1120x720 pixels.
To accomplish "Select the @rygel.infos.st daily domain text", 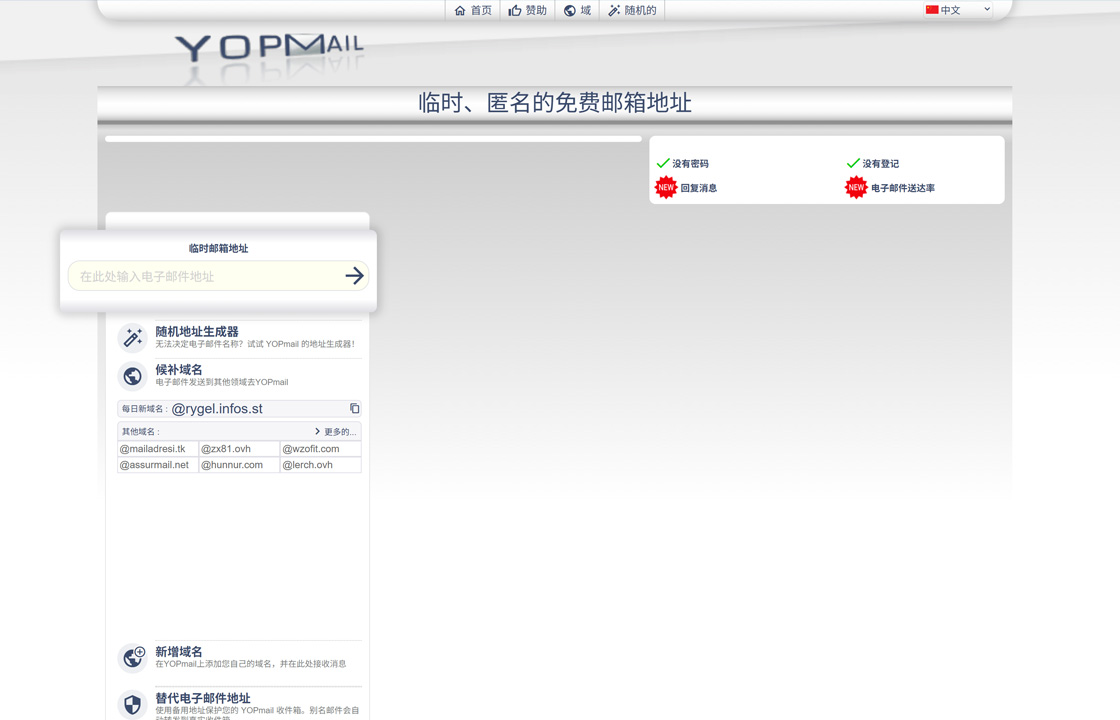I will tap(217, 409).
